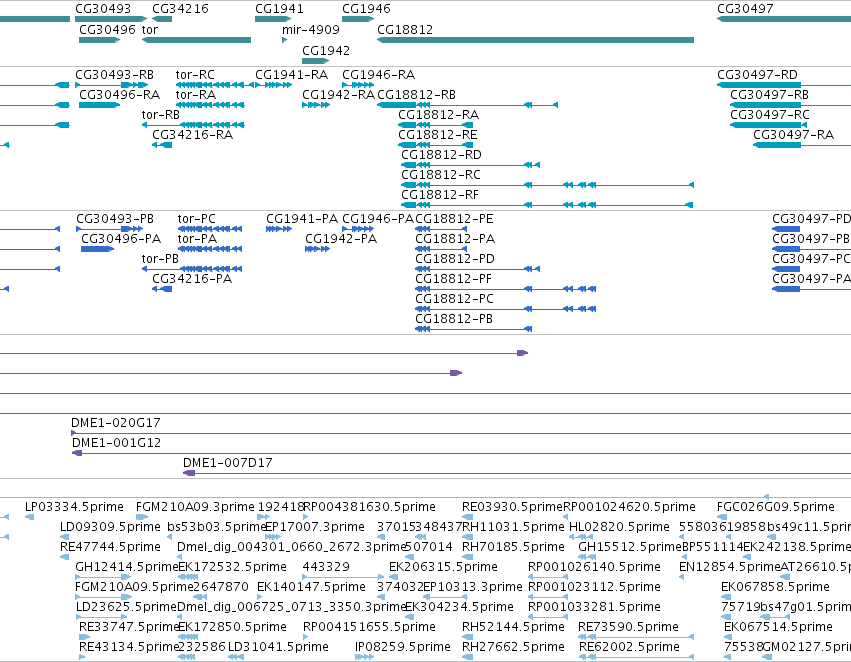Open EST RE03930.5prime
The height and width of the screenshot is (662, 851).
pyautogui.click(x=512, y=507)
